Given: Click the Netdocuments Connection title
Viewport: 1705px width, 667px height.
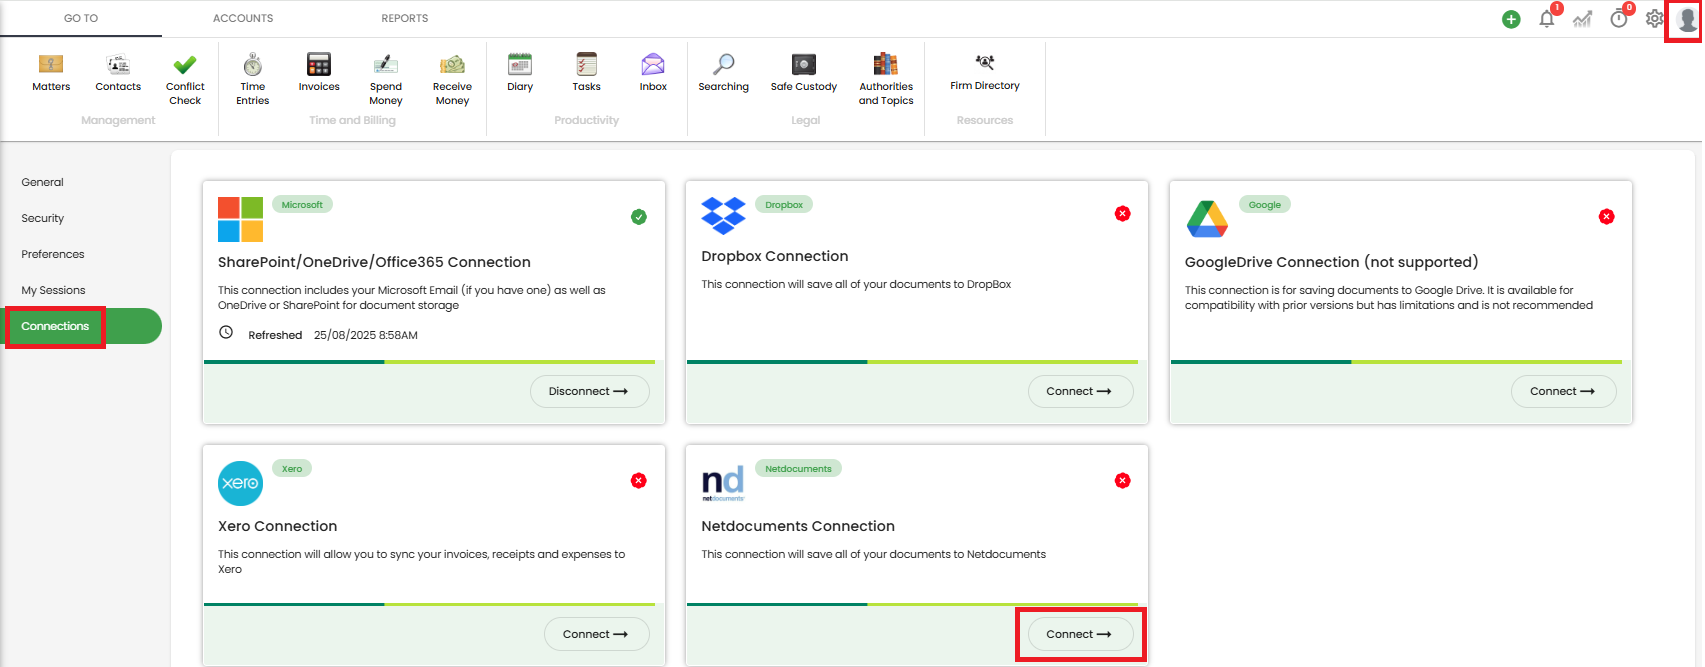Looking at the screenshot, I should coord(798,526).
